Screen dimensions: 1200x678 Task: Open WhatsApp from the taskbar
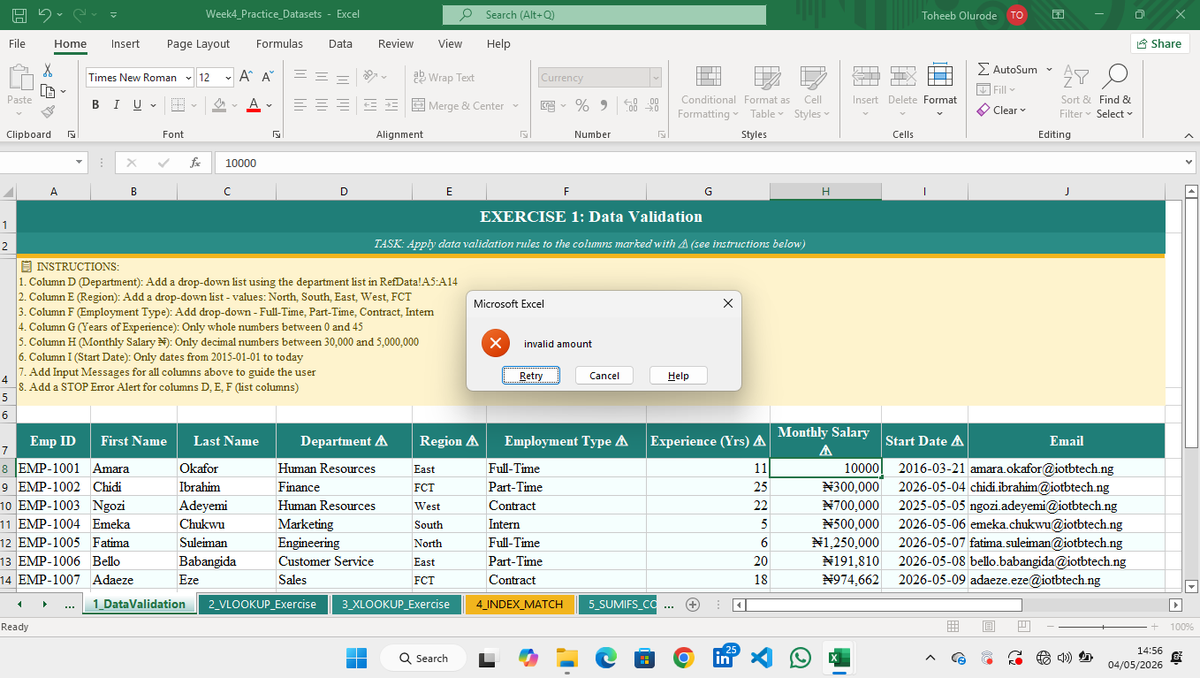pos(800,658)
